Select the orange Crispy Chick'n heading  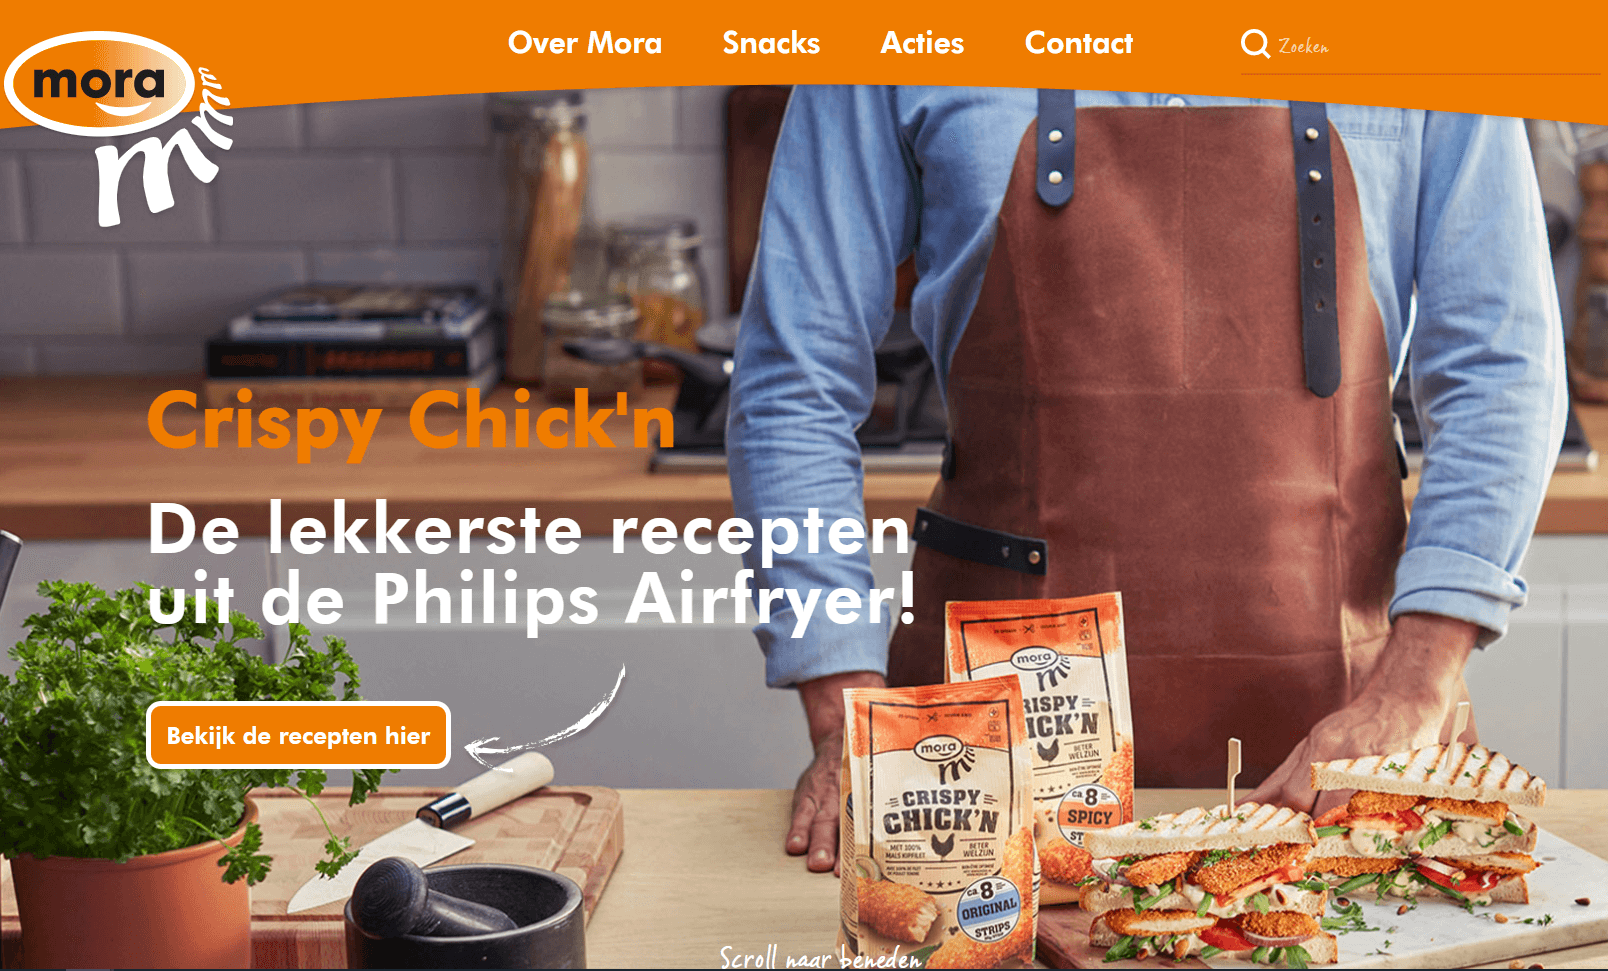click(412, 421)
